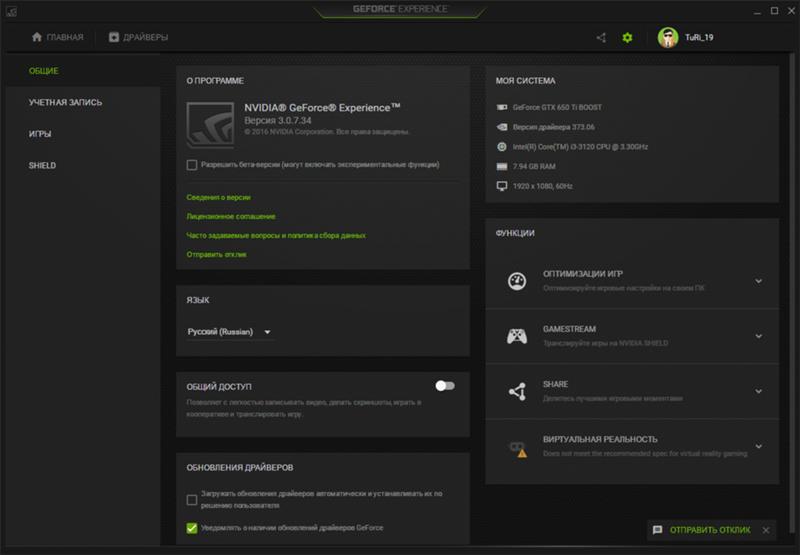Screen dimensions: 800x555
Task: Click the share icon in top bar
Action: point(601,37)
